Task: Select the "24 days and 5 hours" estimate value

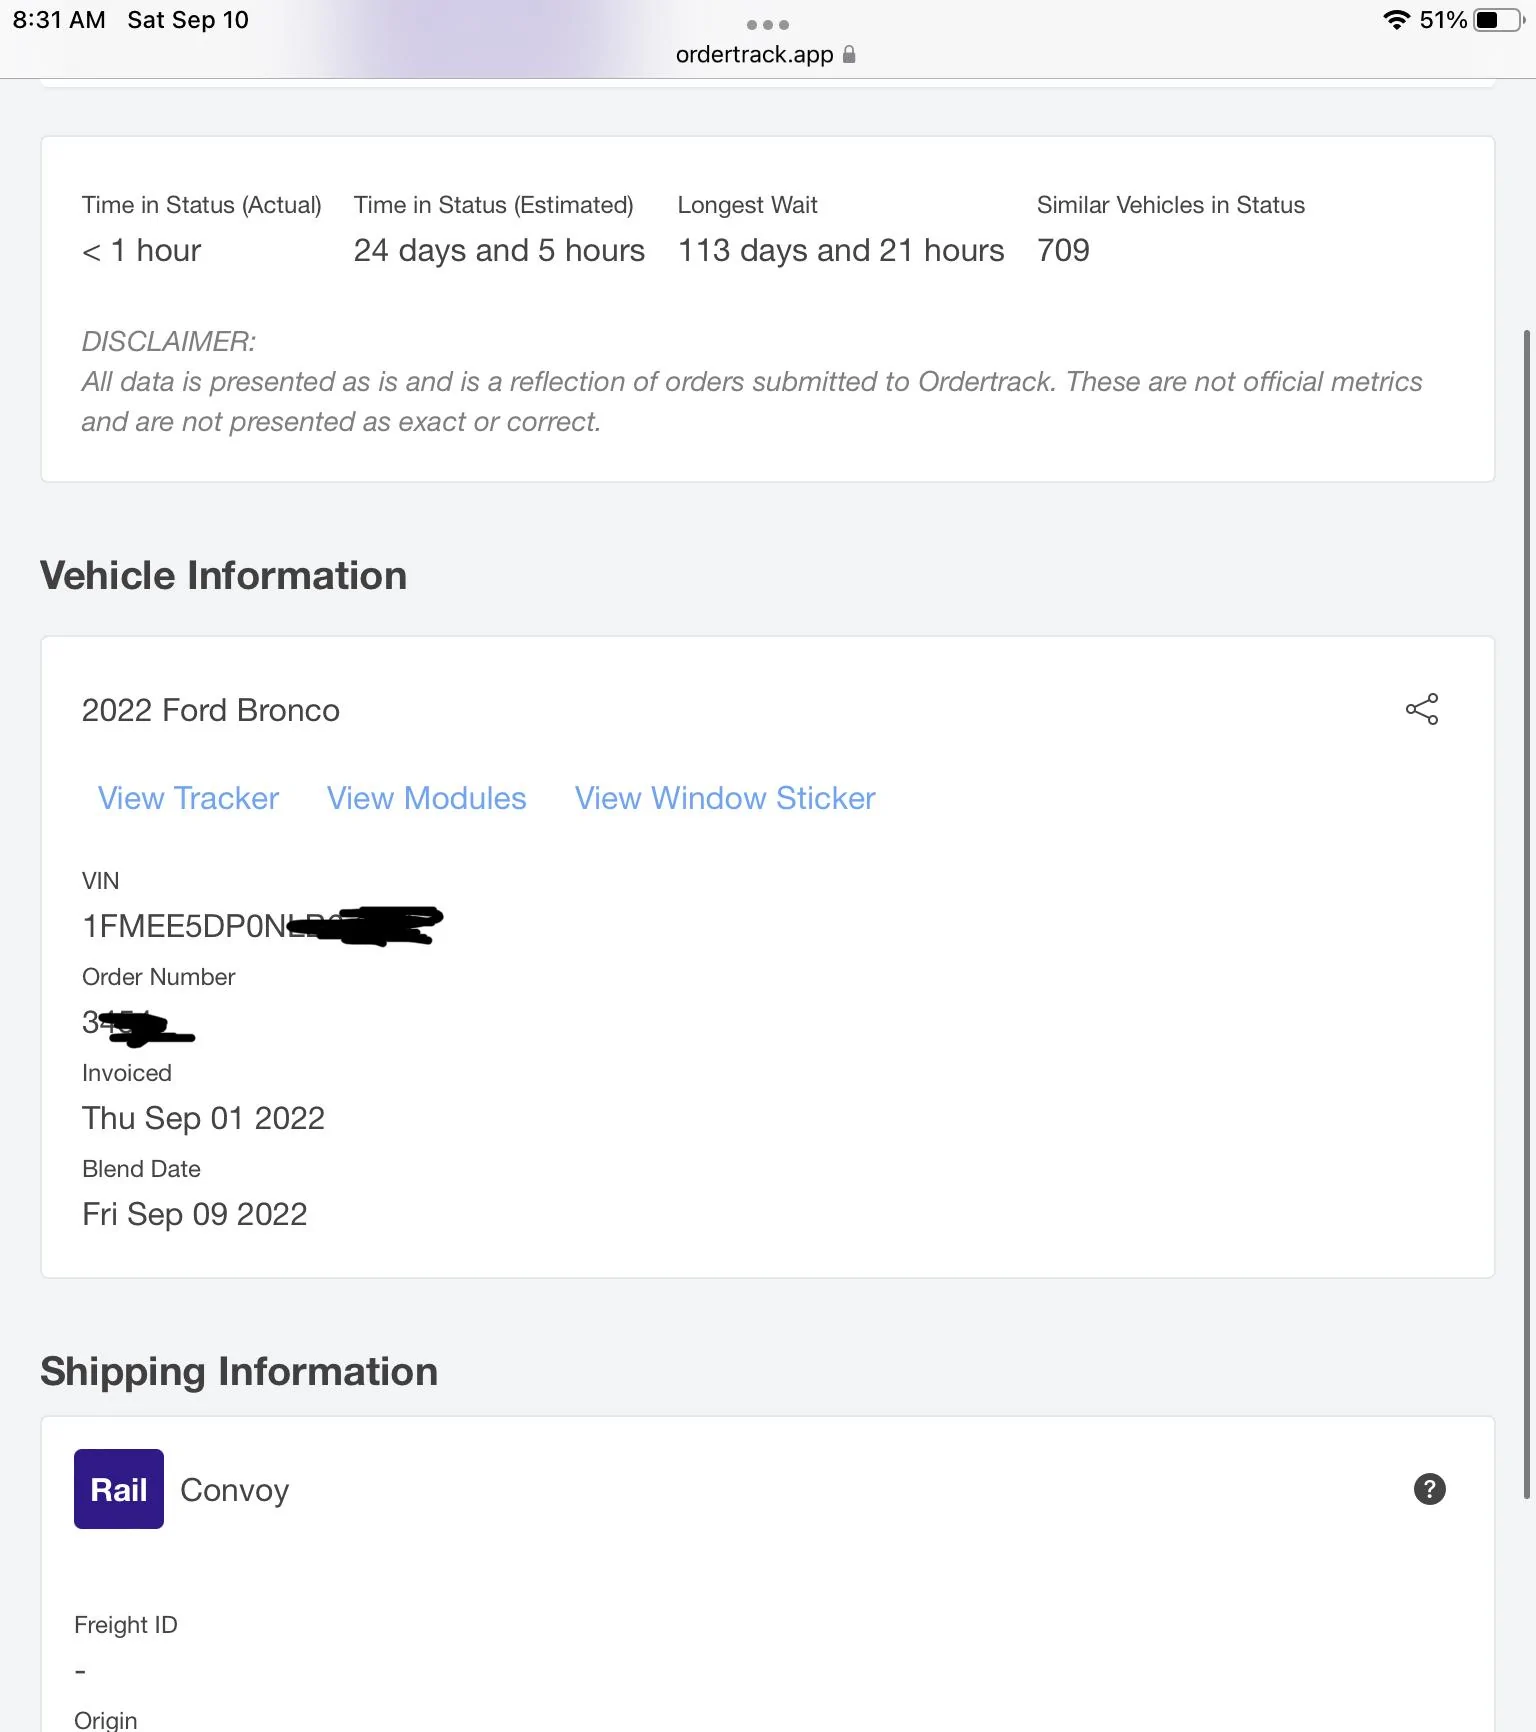Action: coord(499,250)
